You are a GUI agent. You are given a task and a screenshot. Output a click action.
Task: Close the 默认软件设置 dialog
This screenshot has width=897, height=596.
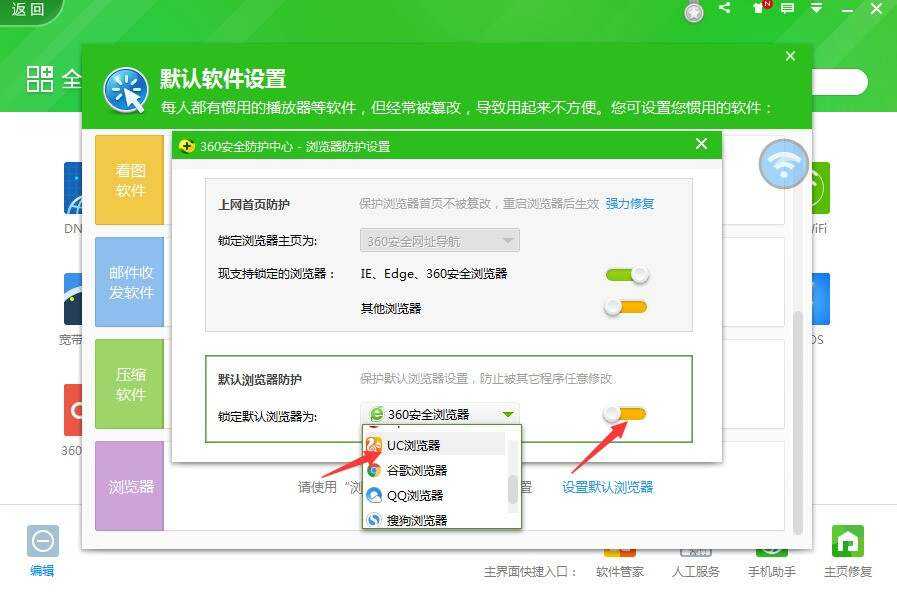pos(790,56)
